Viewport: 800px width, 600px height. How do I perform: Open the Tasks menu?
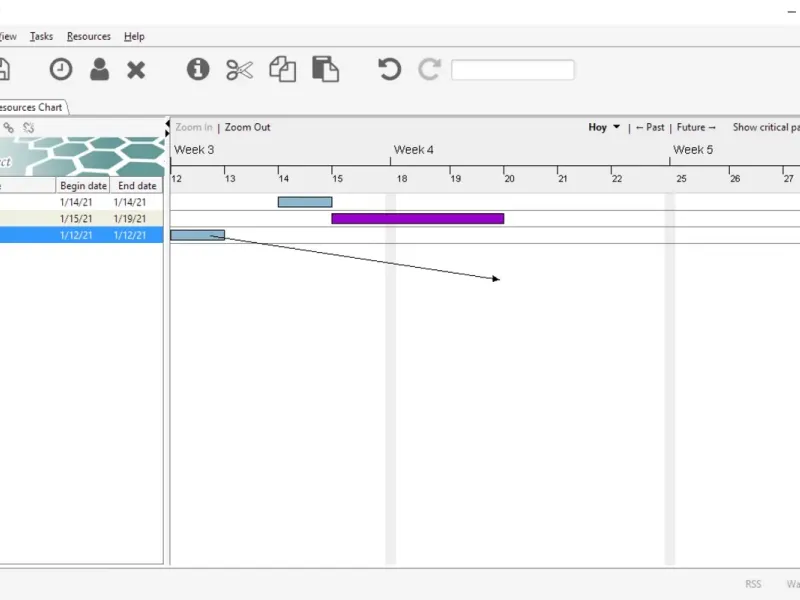pyautogui.click(x=41, y=37)
